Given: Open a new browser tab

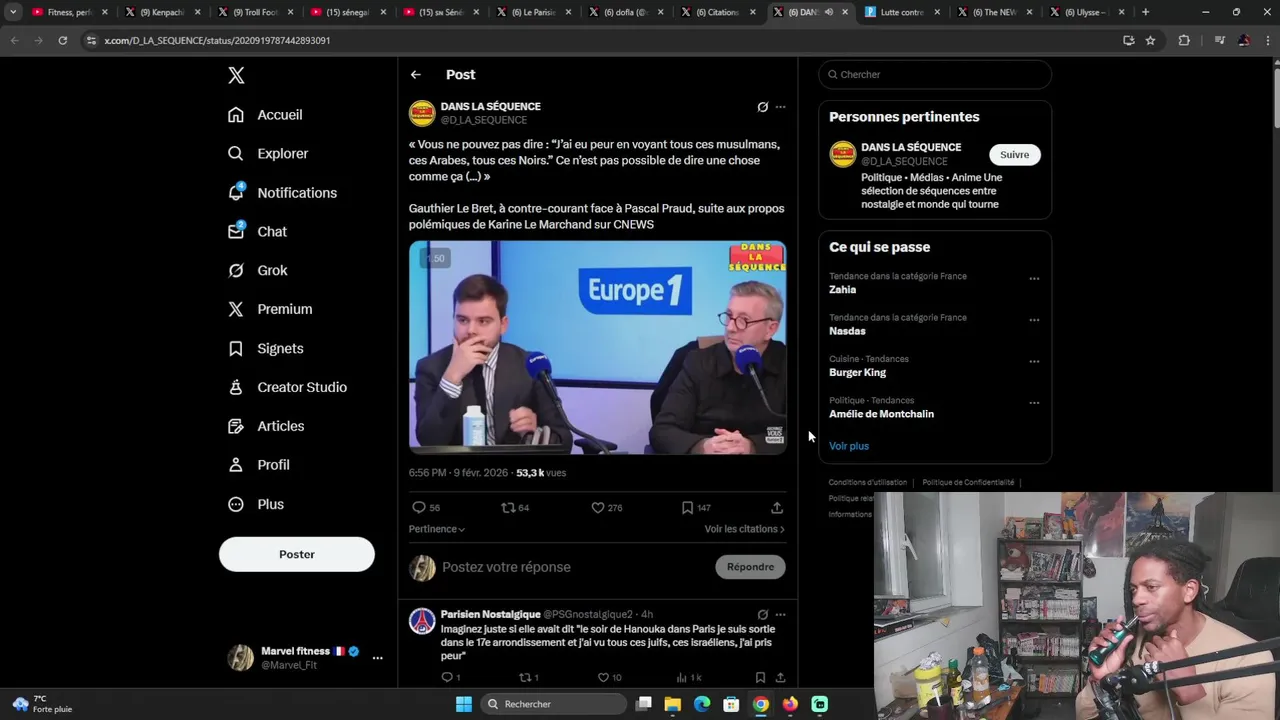Looking at the screenshot, I should [x=1145, y=12].
